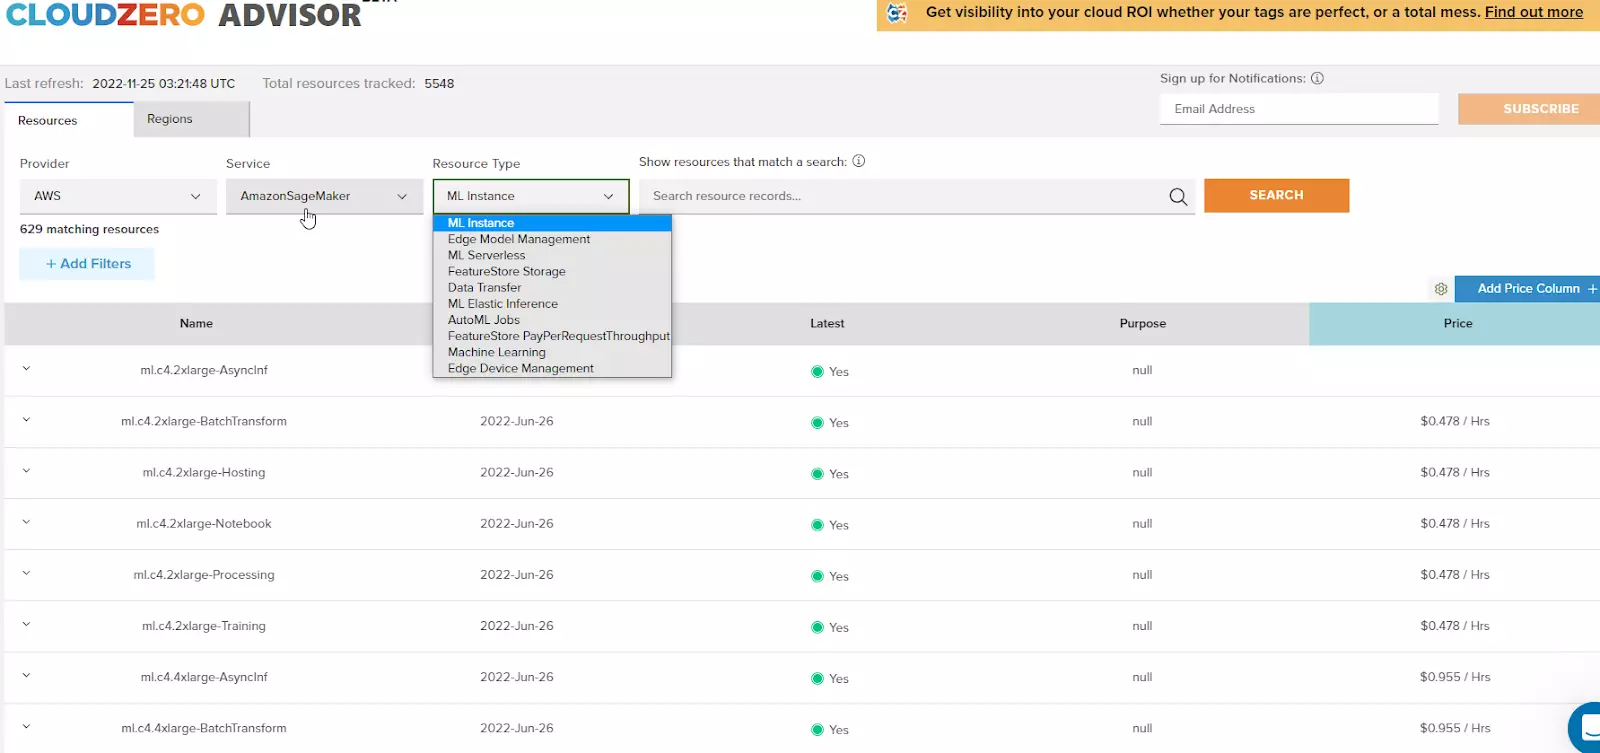Expand the ml.c4.2xlarge-Processing row

click(x=26, y=573)
